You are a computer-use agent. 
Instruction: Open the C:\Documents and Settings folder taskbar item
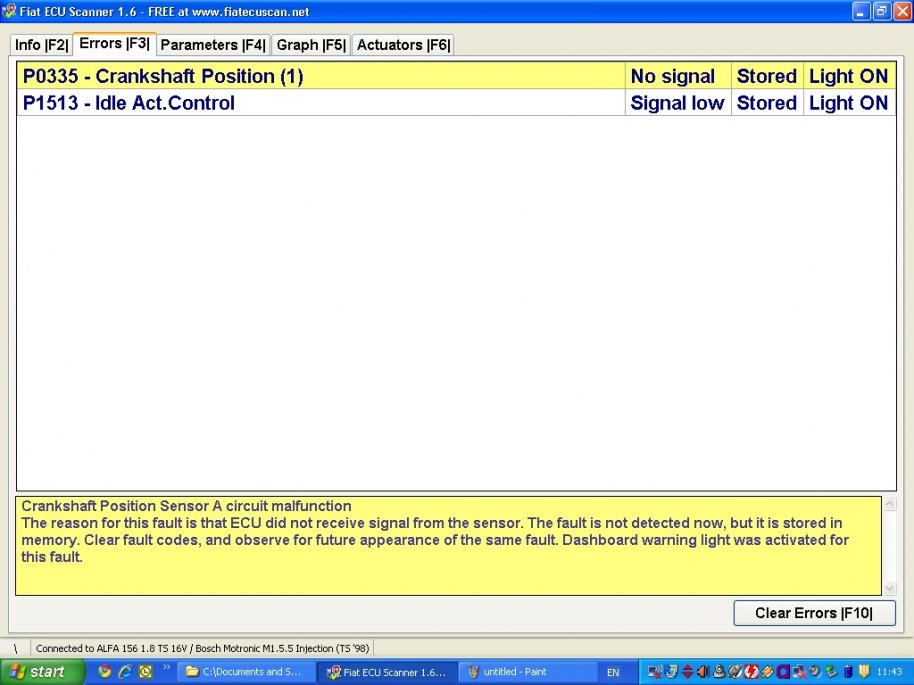246,672
